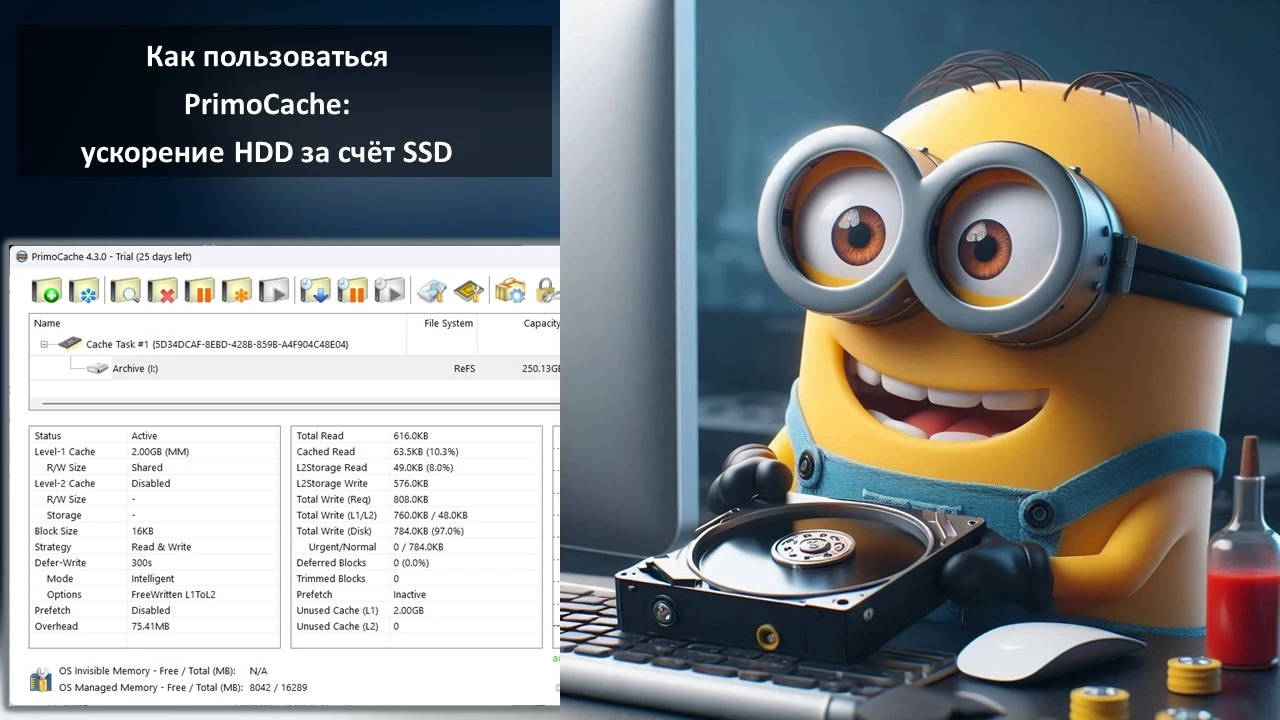The height and width of the screenshot is (720, 1280).
Task: Click the Total Write (Disk) value '784.0KB (97.0%)'
Action: click(x=428, y=531)
